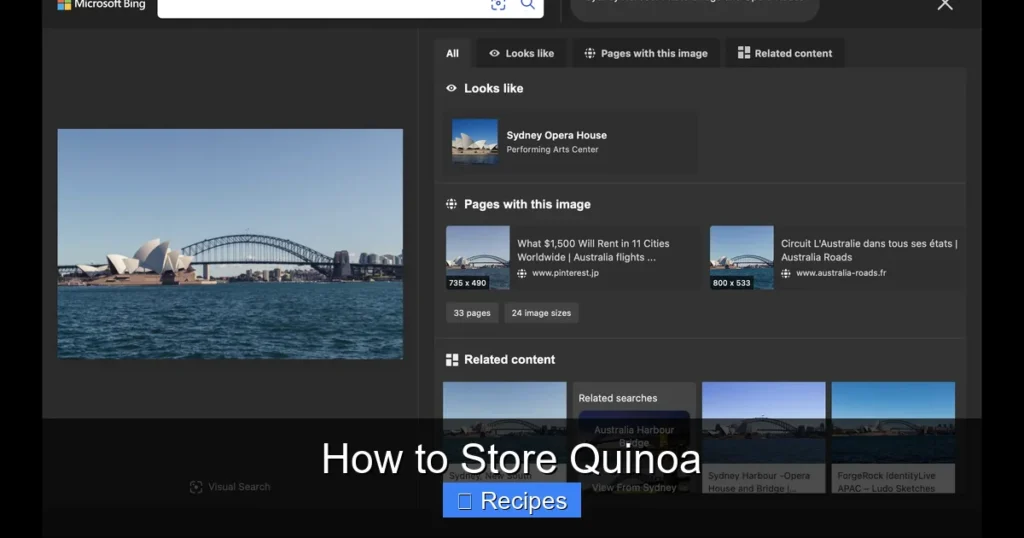Click the globe icon beside www.australia-roads.fr

pos(786,274)
